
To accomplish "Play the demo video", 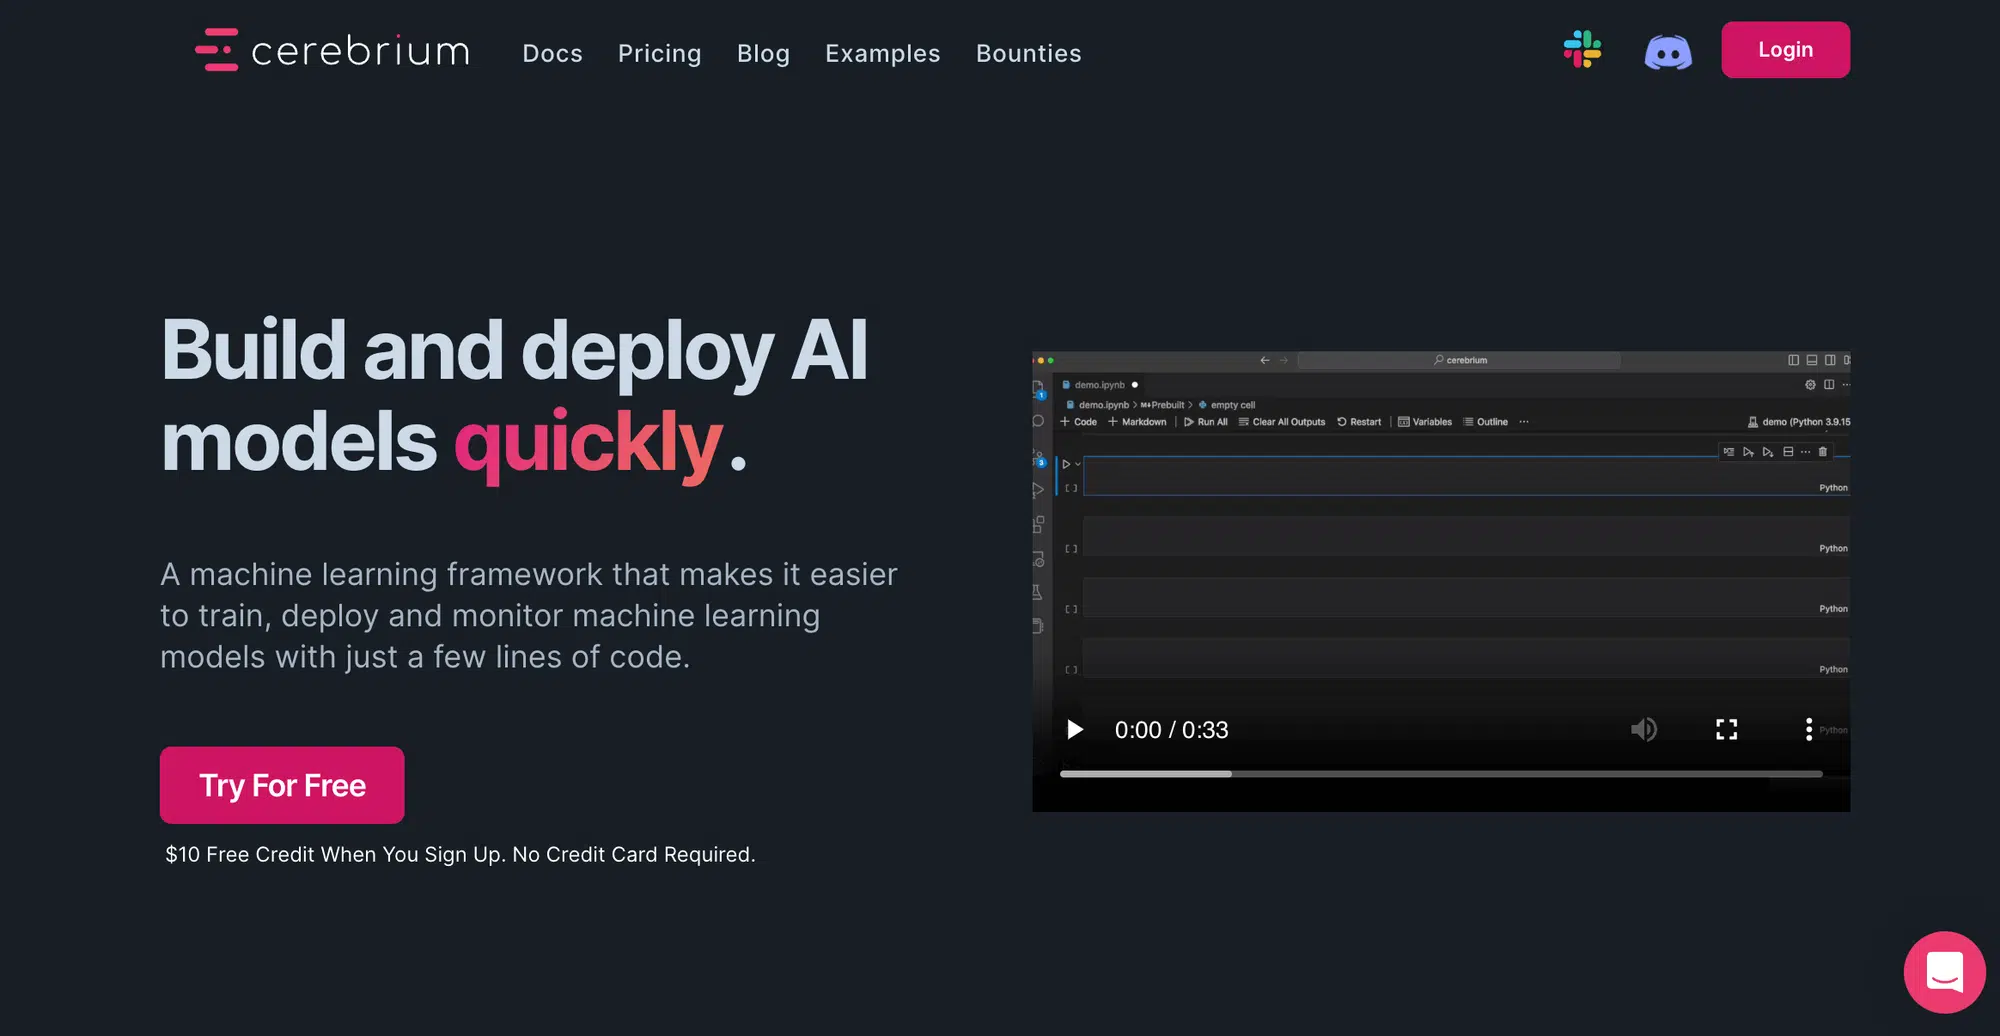I will (x=1075, y=730).
